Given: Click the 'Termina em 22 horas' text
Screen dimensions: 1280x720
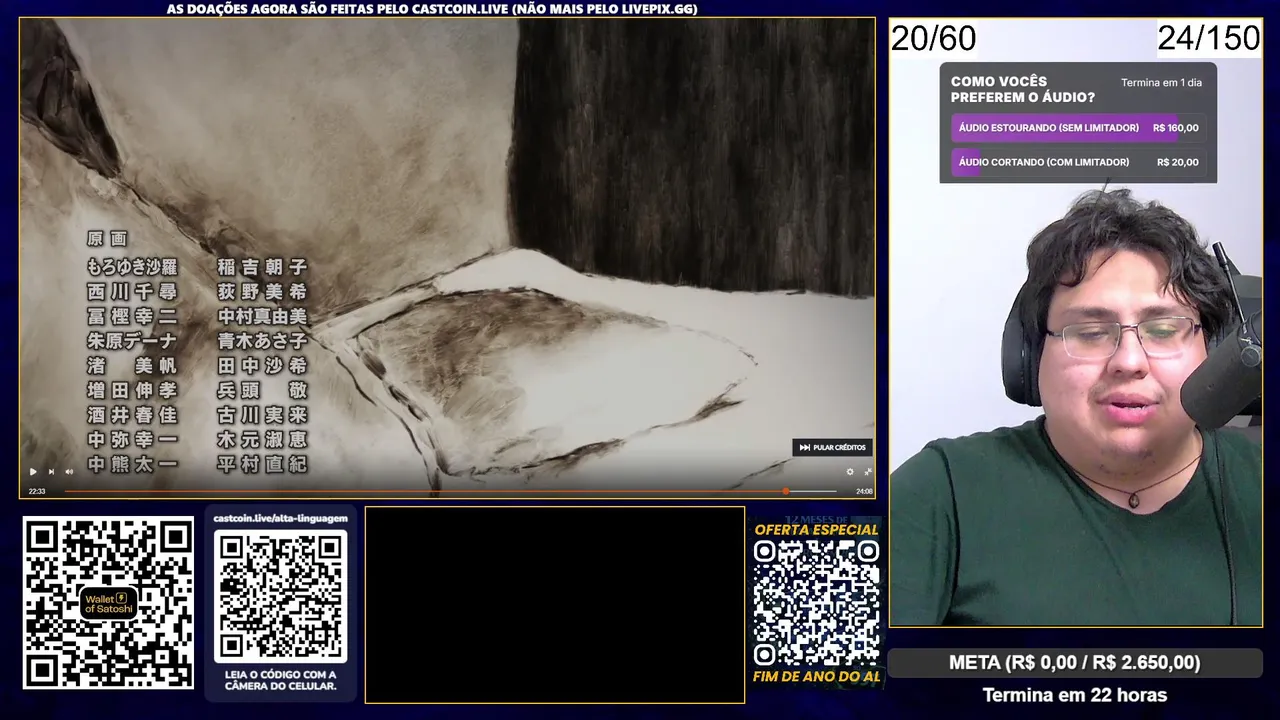Looking at the screenshot, I should coord(1075,695).
